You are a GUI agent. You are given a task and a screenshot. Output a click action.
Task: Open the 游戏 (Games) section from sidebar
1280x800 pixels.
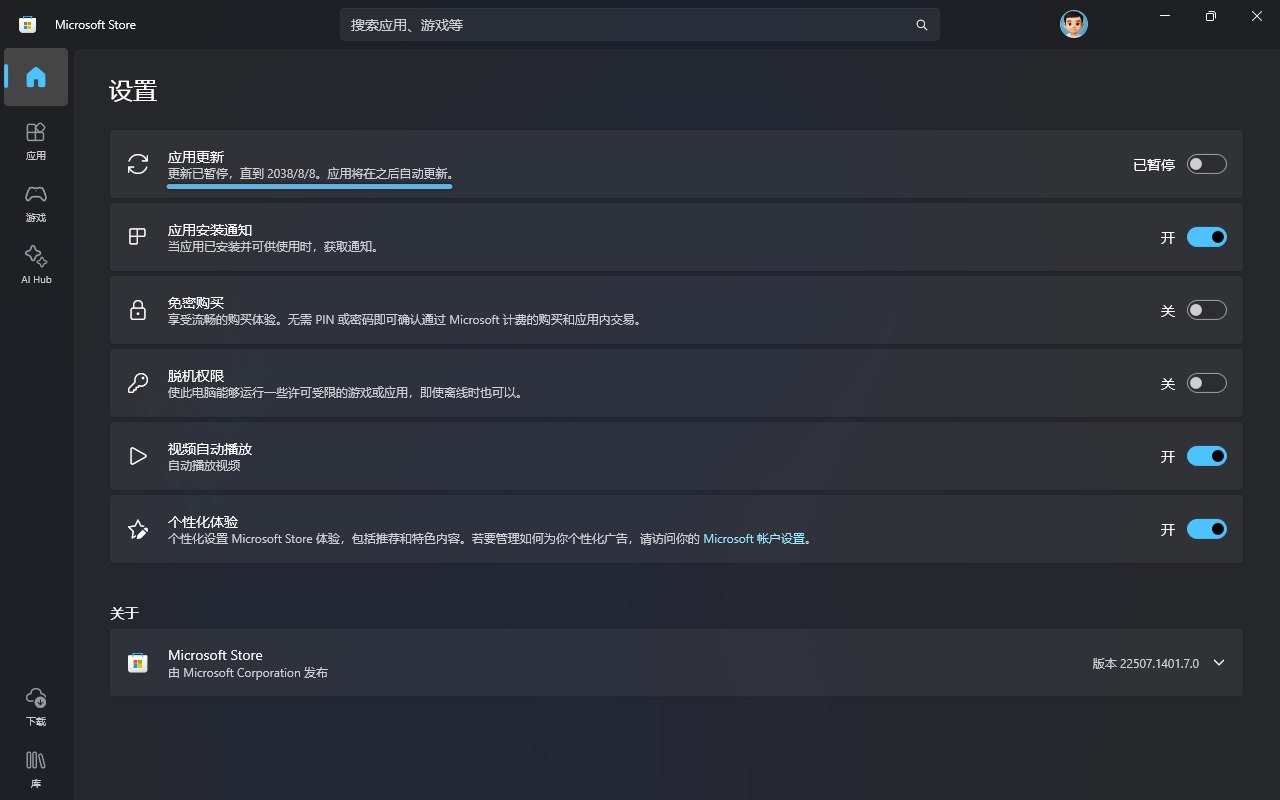click(35, 202)
